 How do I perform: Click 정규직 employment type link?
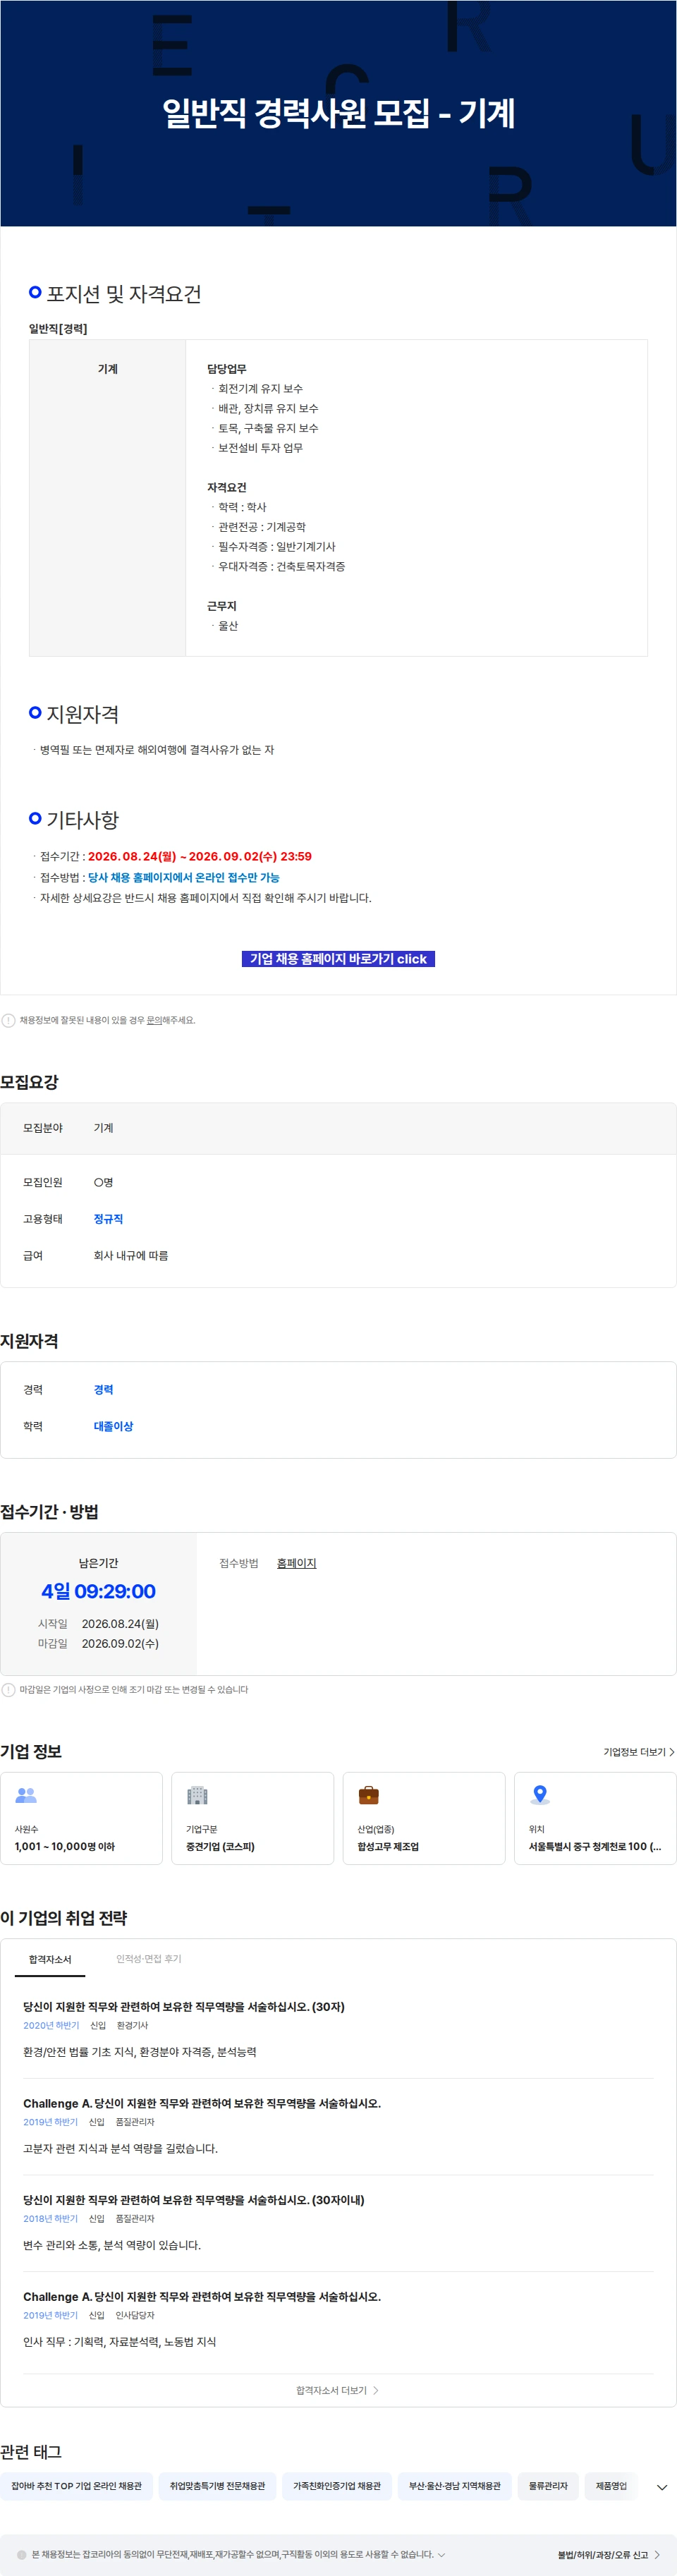click(108, 1218)
